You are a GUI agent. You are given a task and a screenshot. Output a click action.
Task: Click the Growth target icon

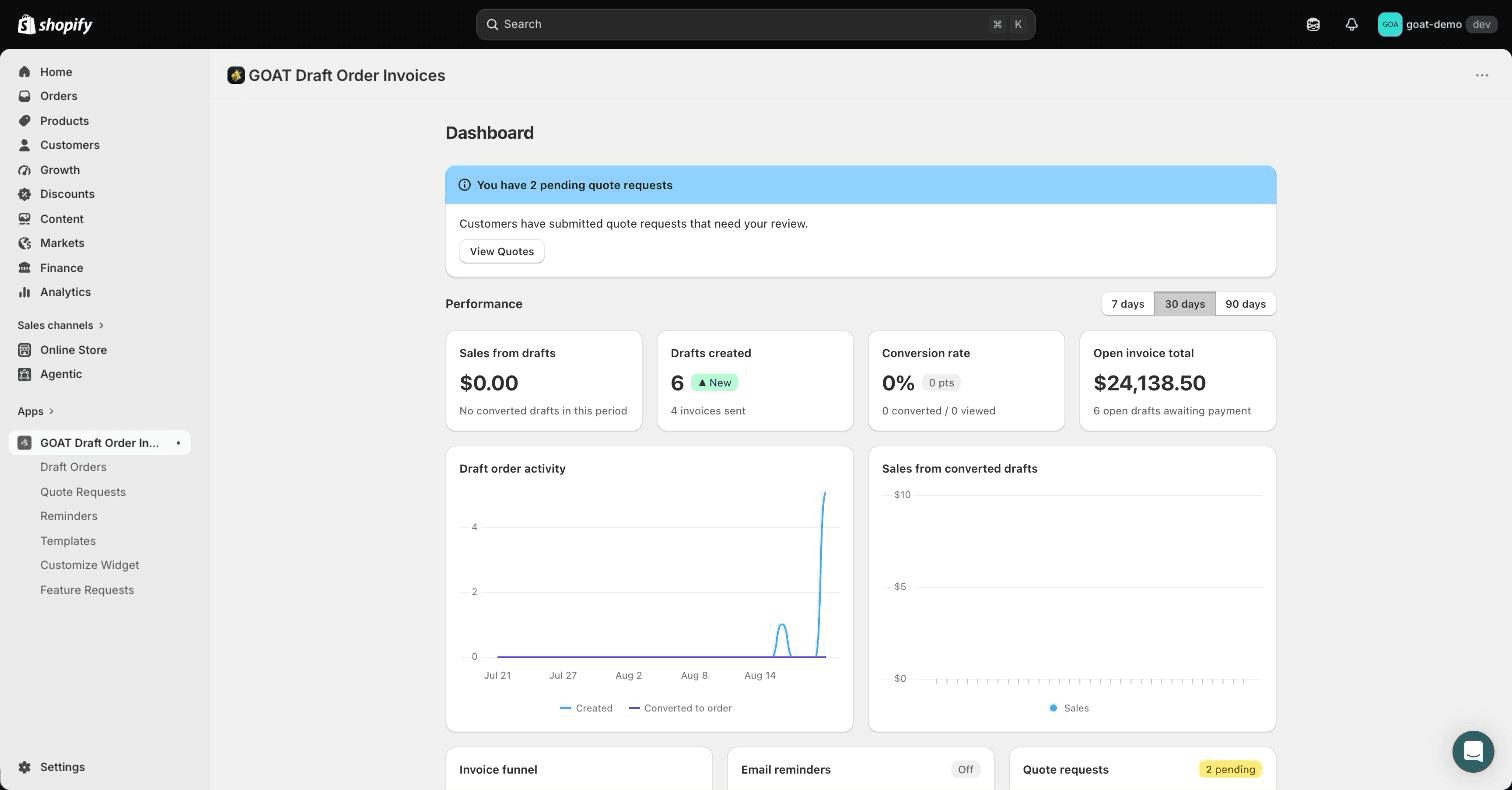[25, 170]
